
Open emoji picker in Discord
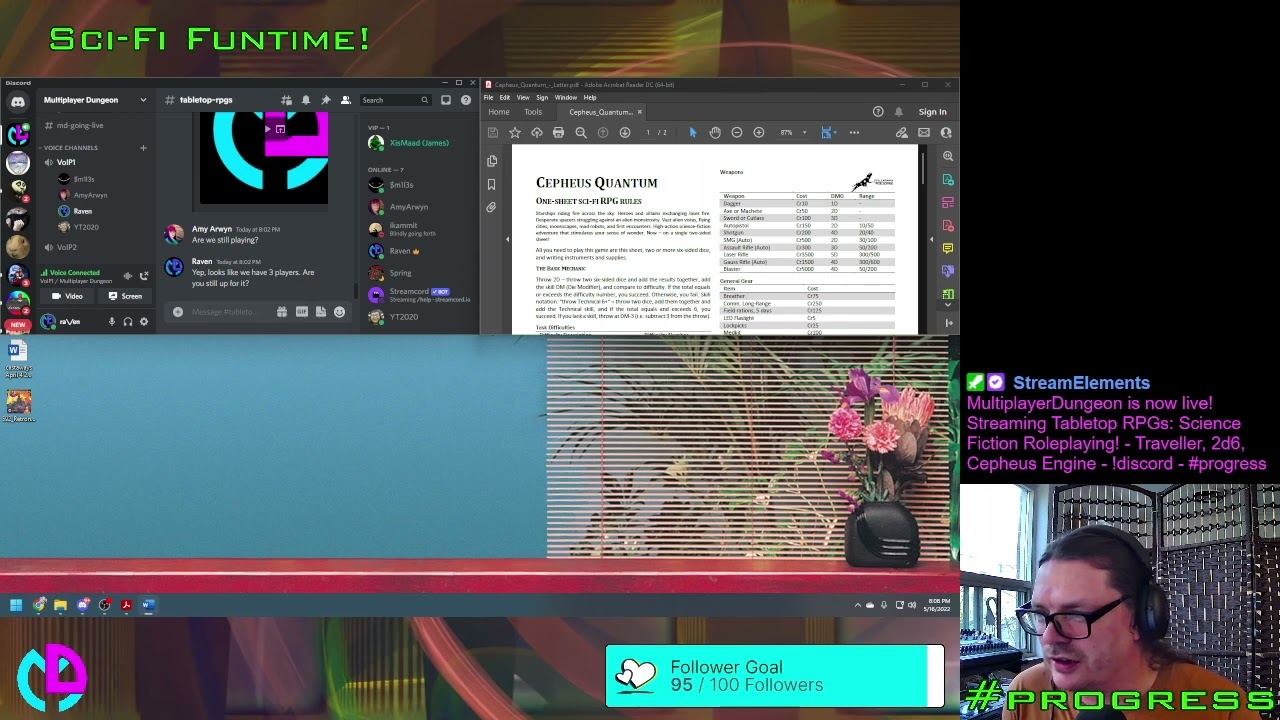[x=339, y=312]
